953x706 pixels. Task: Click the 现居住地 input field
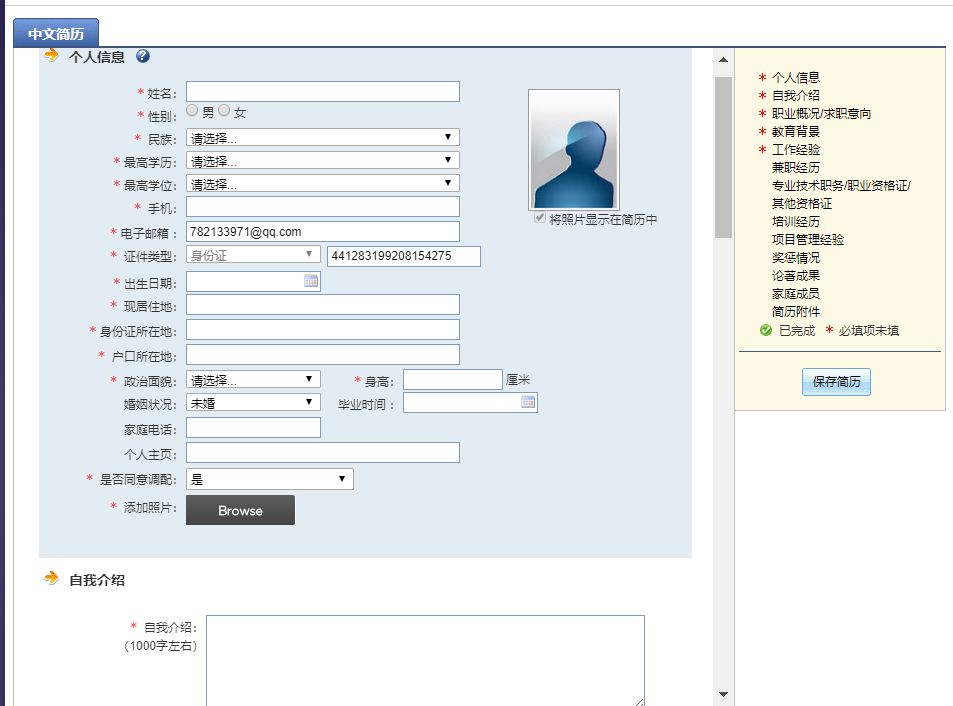coord(323,304)
